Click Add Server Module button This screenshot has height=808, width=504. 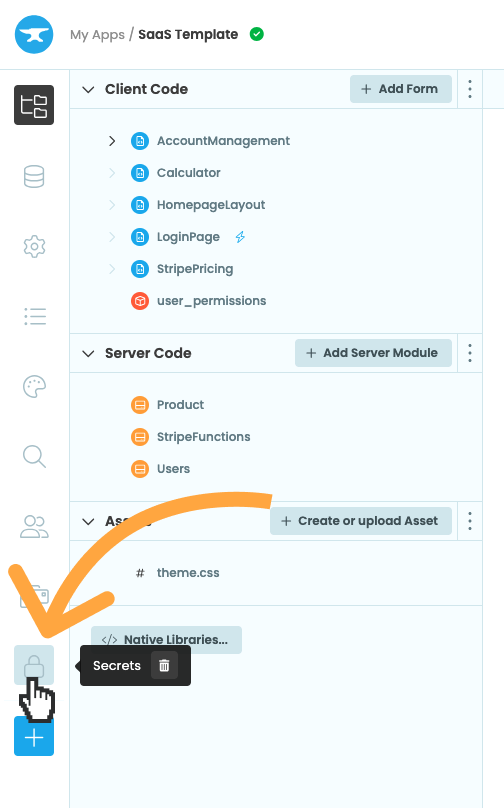click(x=373, y=353)
